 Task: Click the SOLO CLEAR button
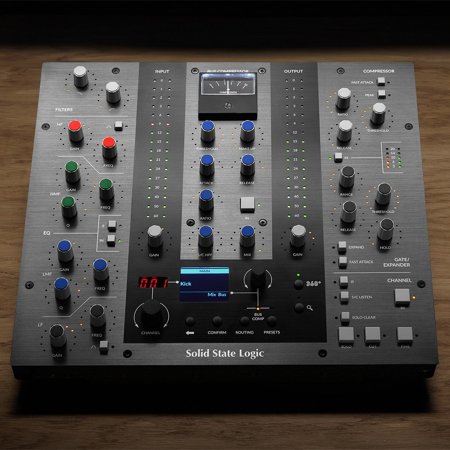click(345, 316)
